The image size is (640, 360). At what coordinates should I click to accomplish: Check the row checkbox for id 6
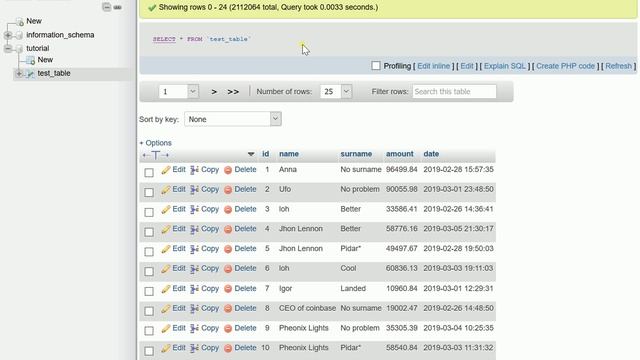[149, 271]
